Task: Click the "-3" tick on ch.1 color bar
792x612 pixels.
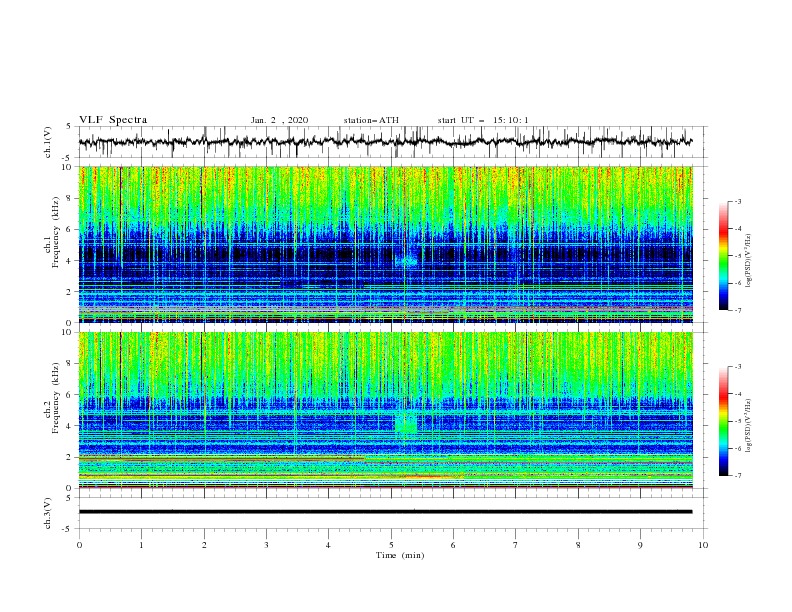Action: pyautogui.click(x=737, y=201)
